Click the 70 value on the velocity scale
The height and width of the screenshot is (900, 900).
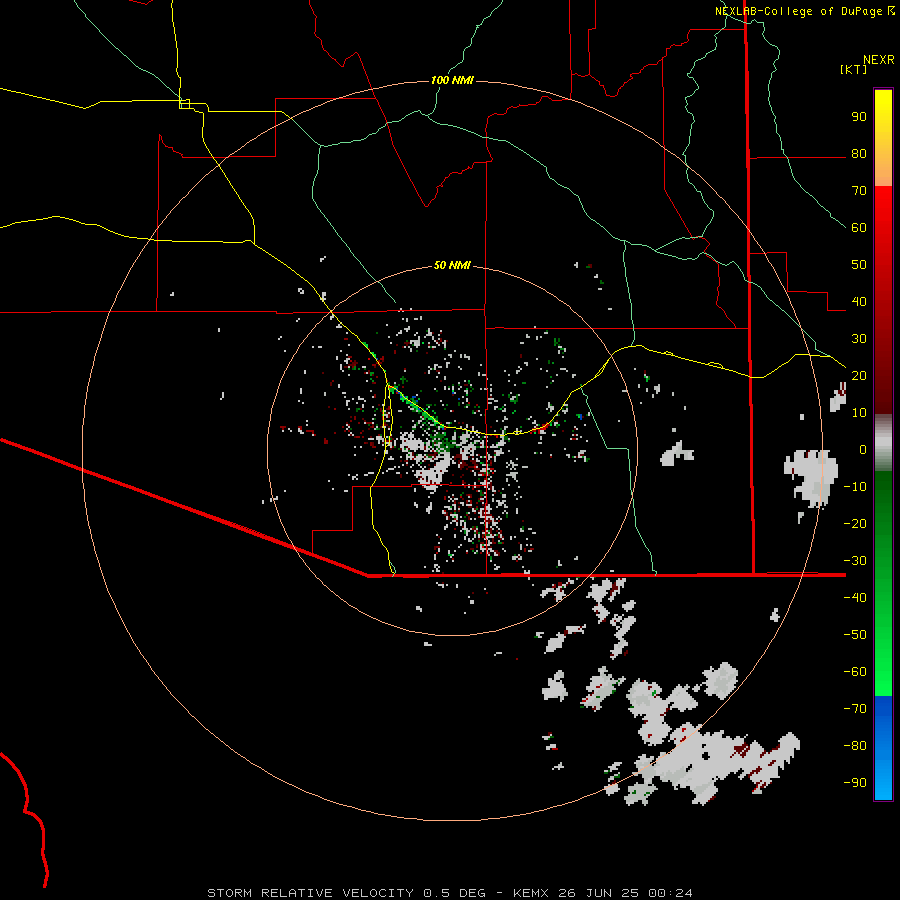(859, 191)
